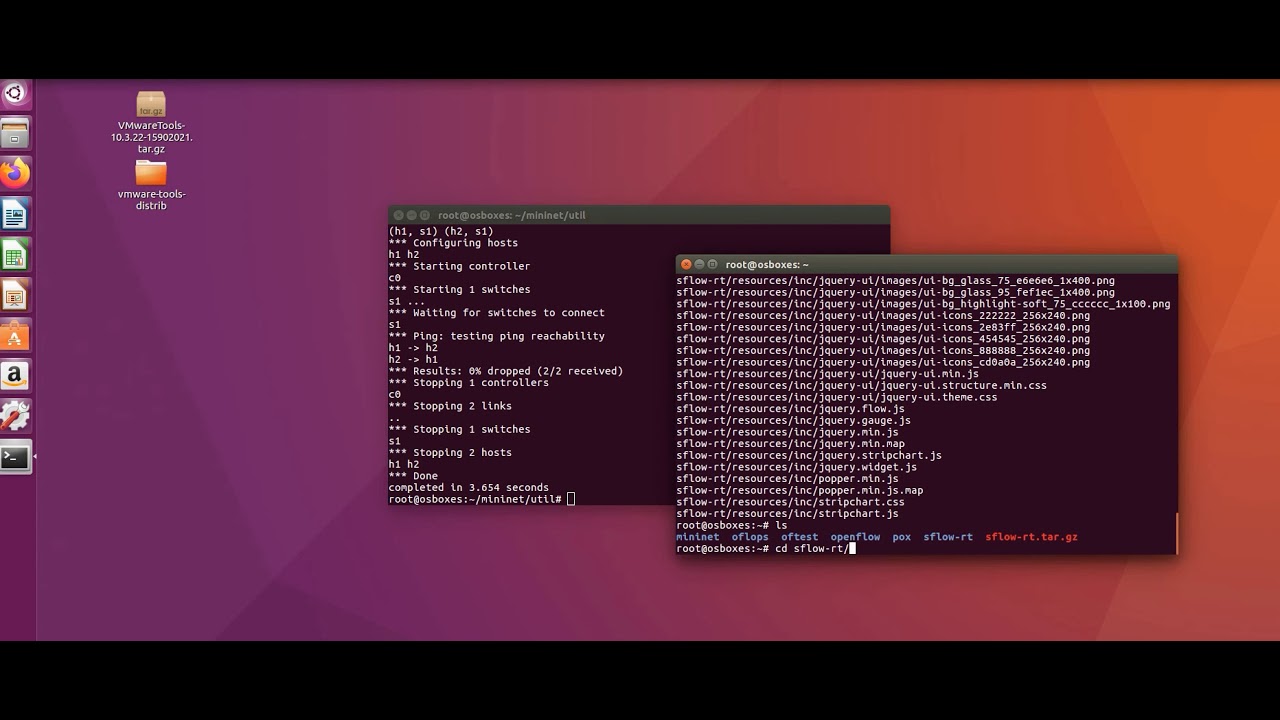1280x720 pixels.
Task: Select VMwareTools tar.gz desktop file
Action: 151,123
